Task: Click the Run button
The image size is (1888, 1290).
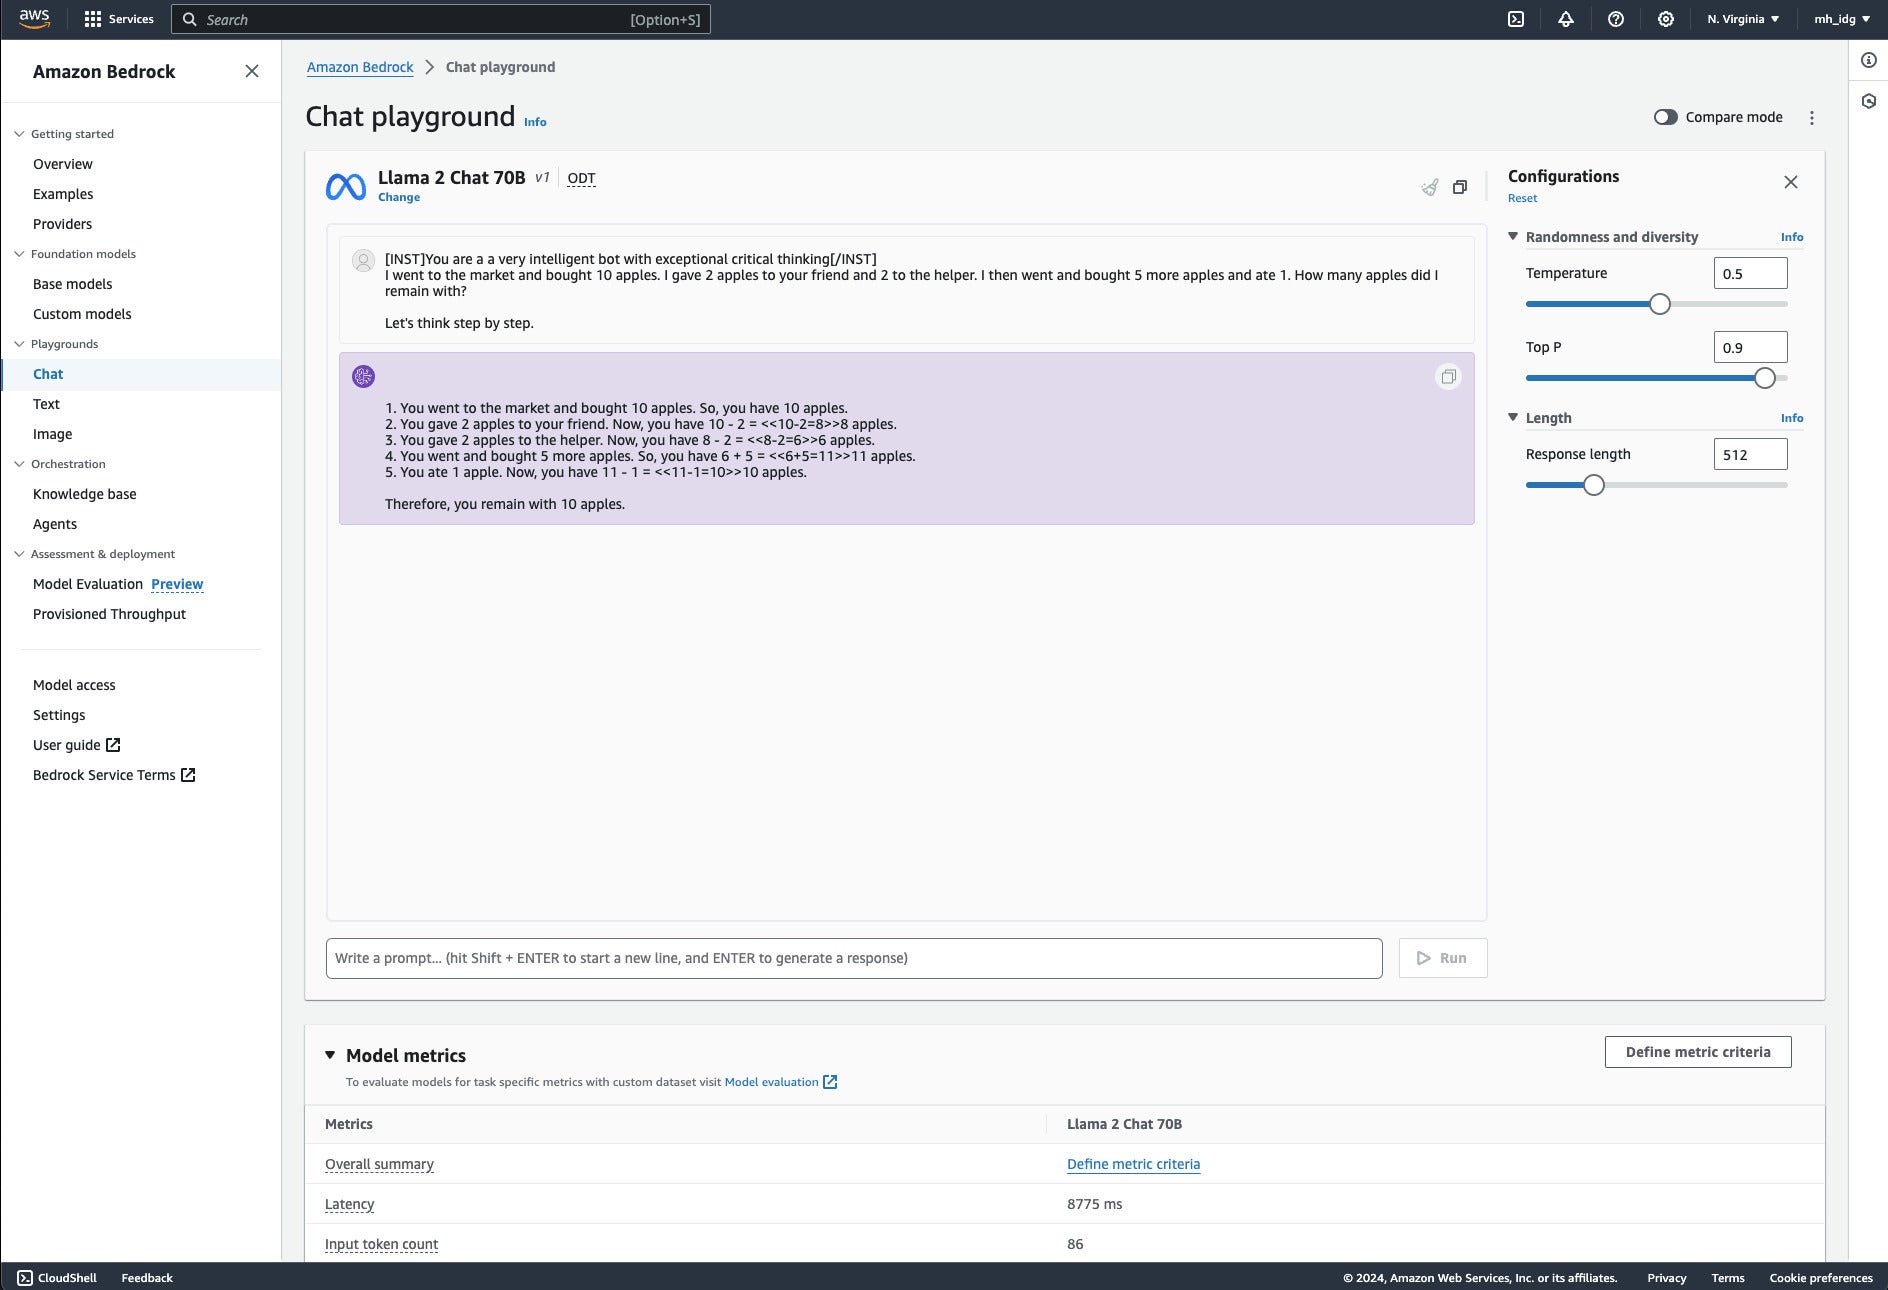Action: (1443, 958)
